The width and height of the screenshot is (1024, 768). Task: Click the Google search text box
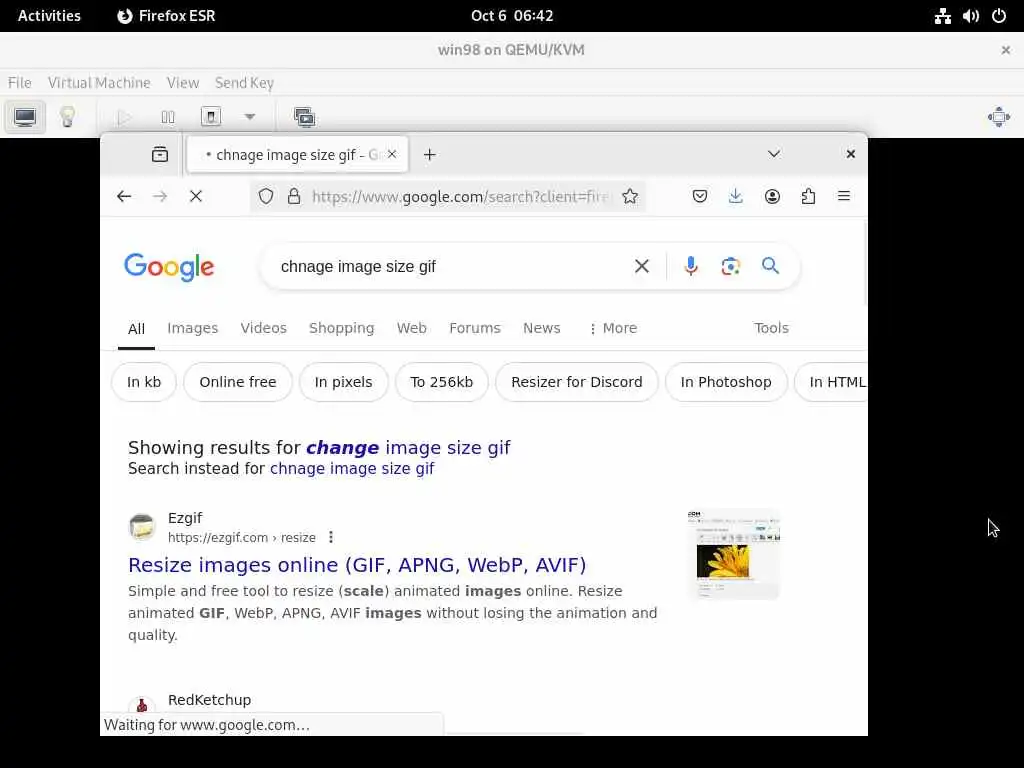(x=451, y=266)
